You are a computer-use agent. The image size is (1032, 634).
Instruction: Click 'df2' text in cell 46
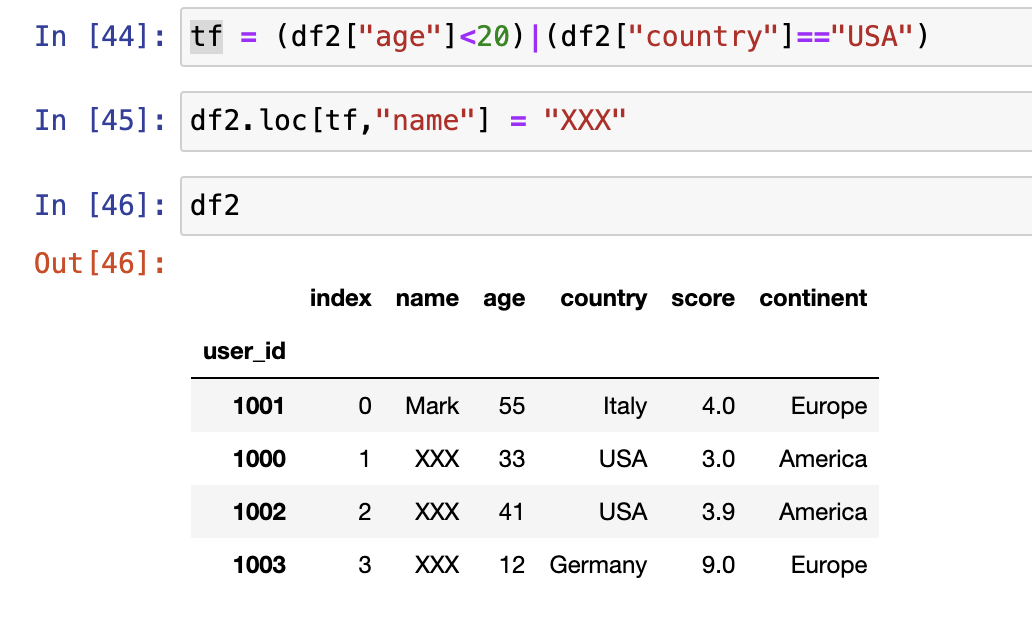click(x=215, y=205)
